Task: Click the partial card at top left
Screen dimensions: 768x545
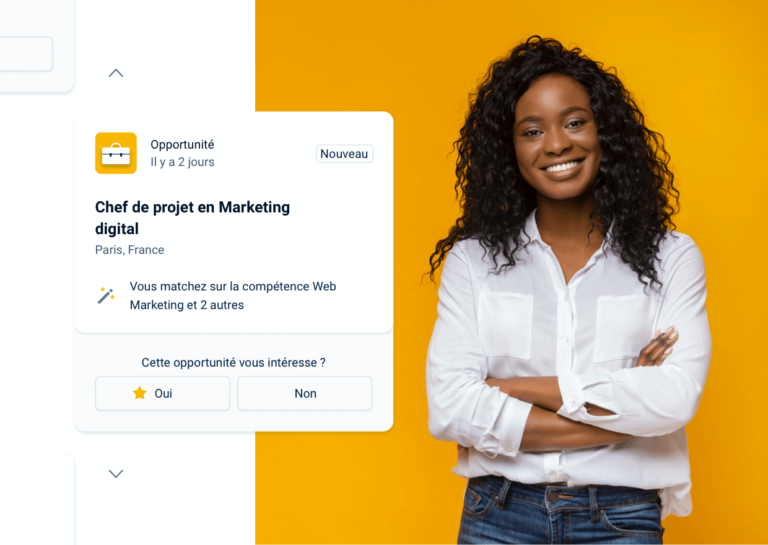Action: click(x=37, y=46)
